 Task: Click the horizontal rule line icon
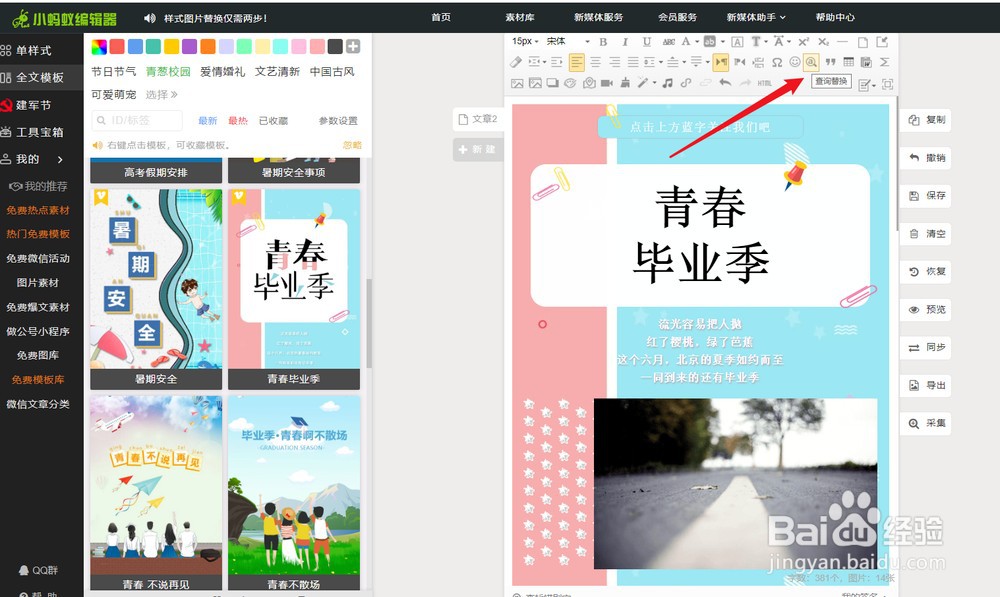tap(842, 42)
